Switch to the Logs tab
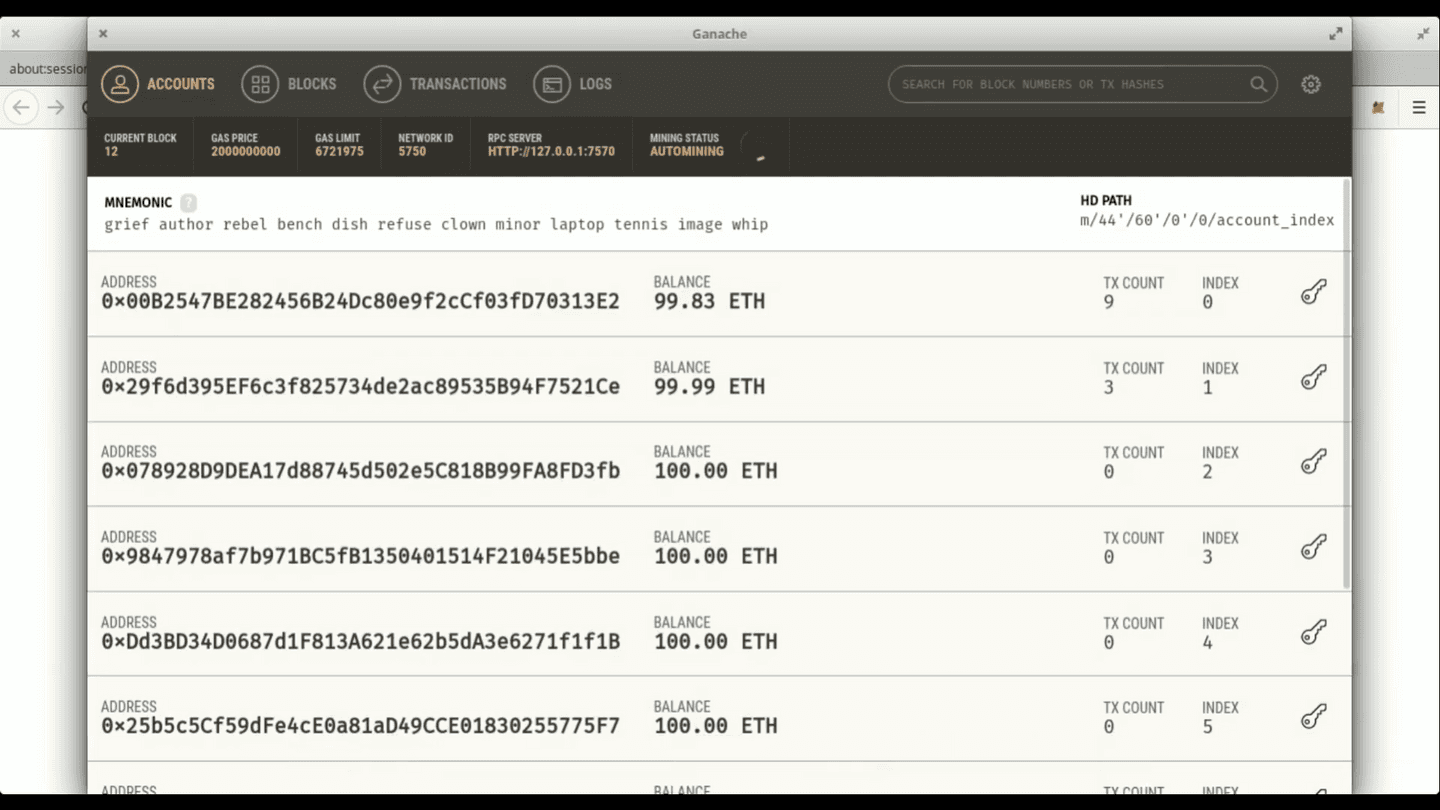Screen dimensions: 1440x810 click(573, 84)
